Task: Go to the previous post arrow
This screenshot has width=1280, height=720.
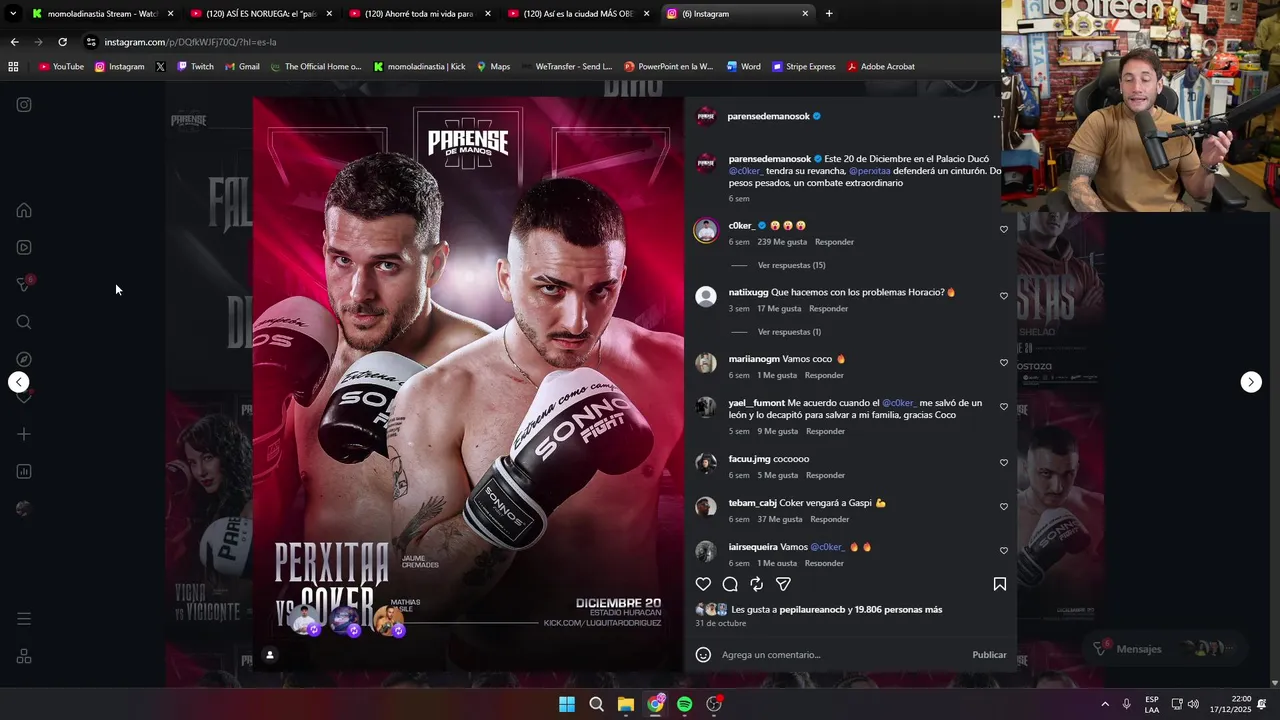Action: pos(19,382)
